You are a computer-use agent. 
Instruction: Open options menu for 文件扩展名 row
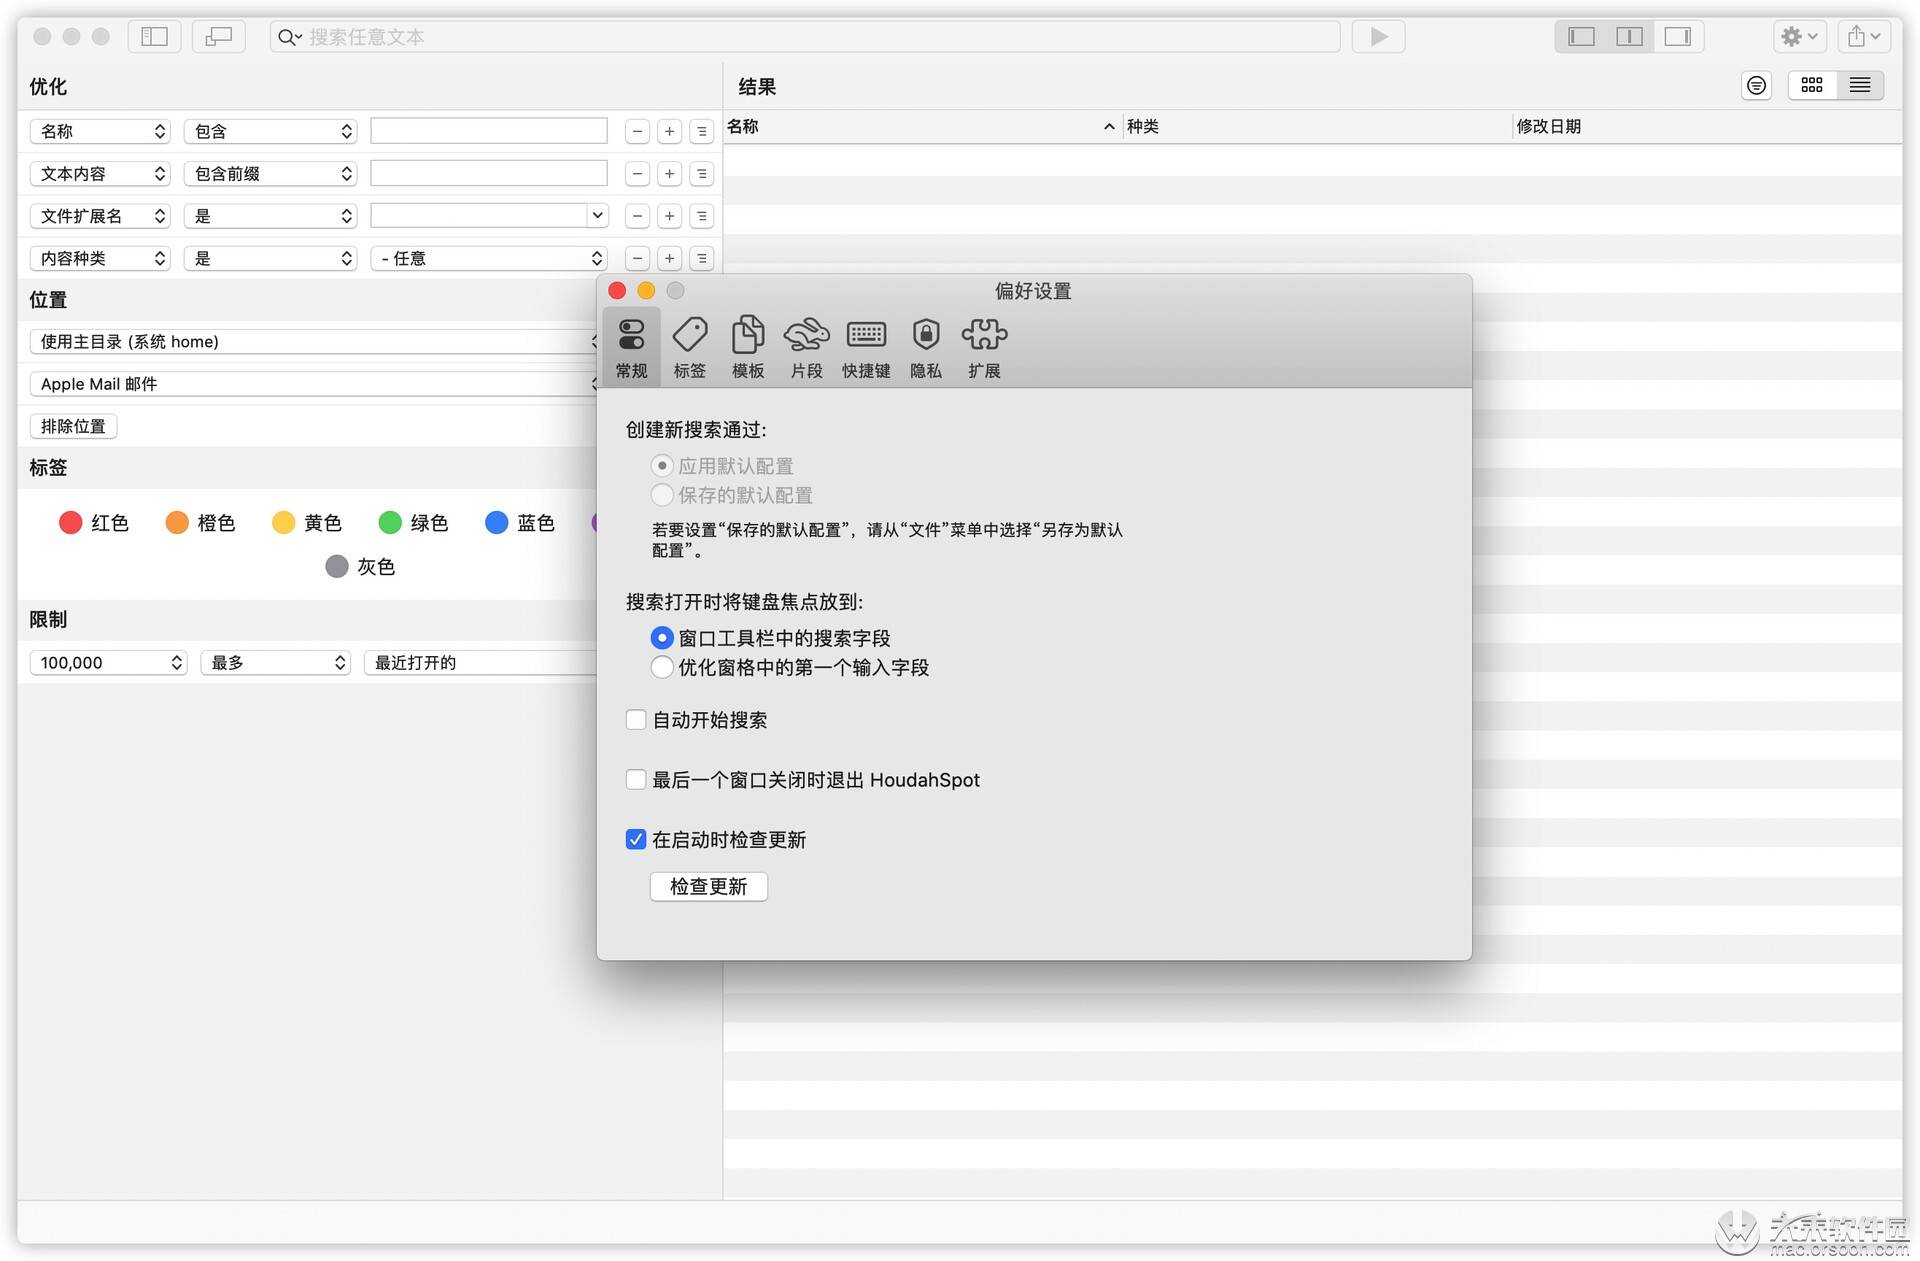[702, 216]
